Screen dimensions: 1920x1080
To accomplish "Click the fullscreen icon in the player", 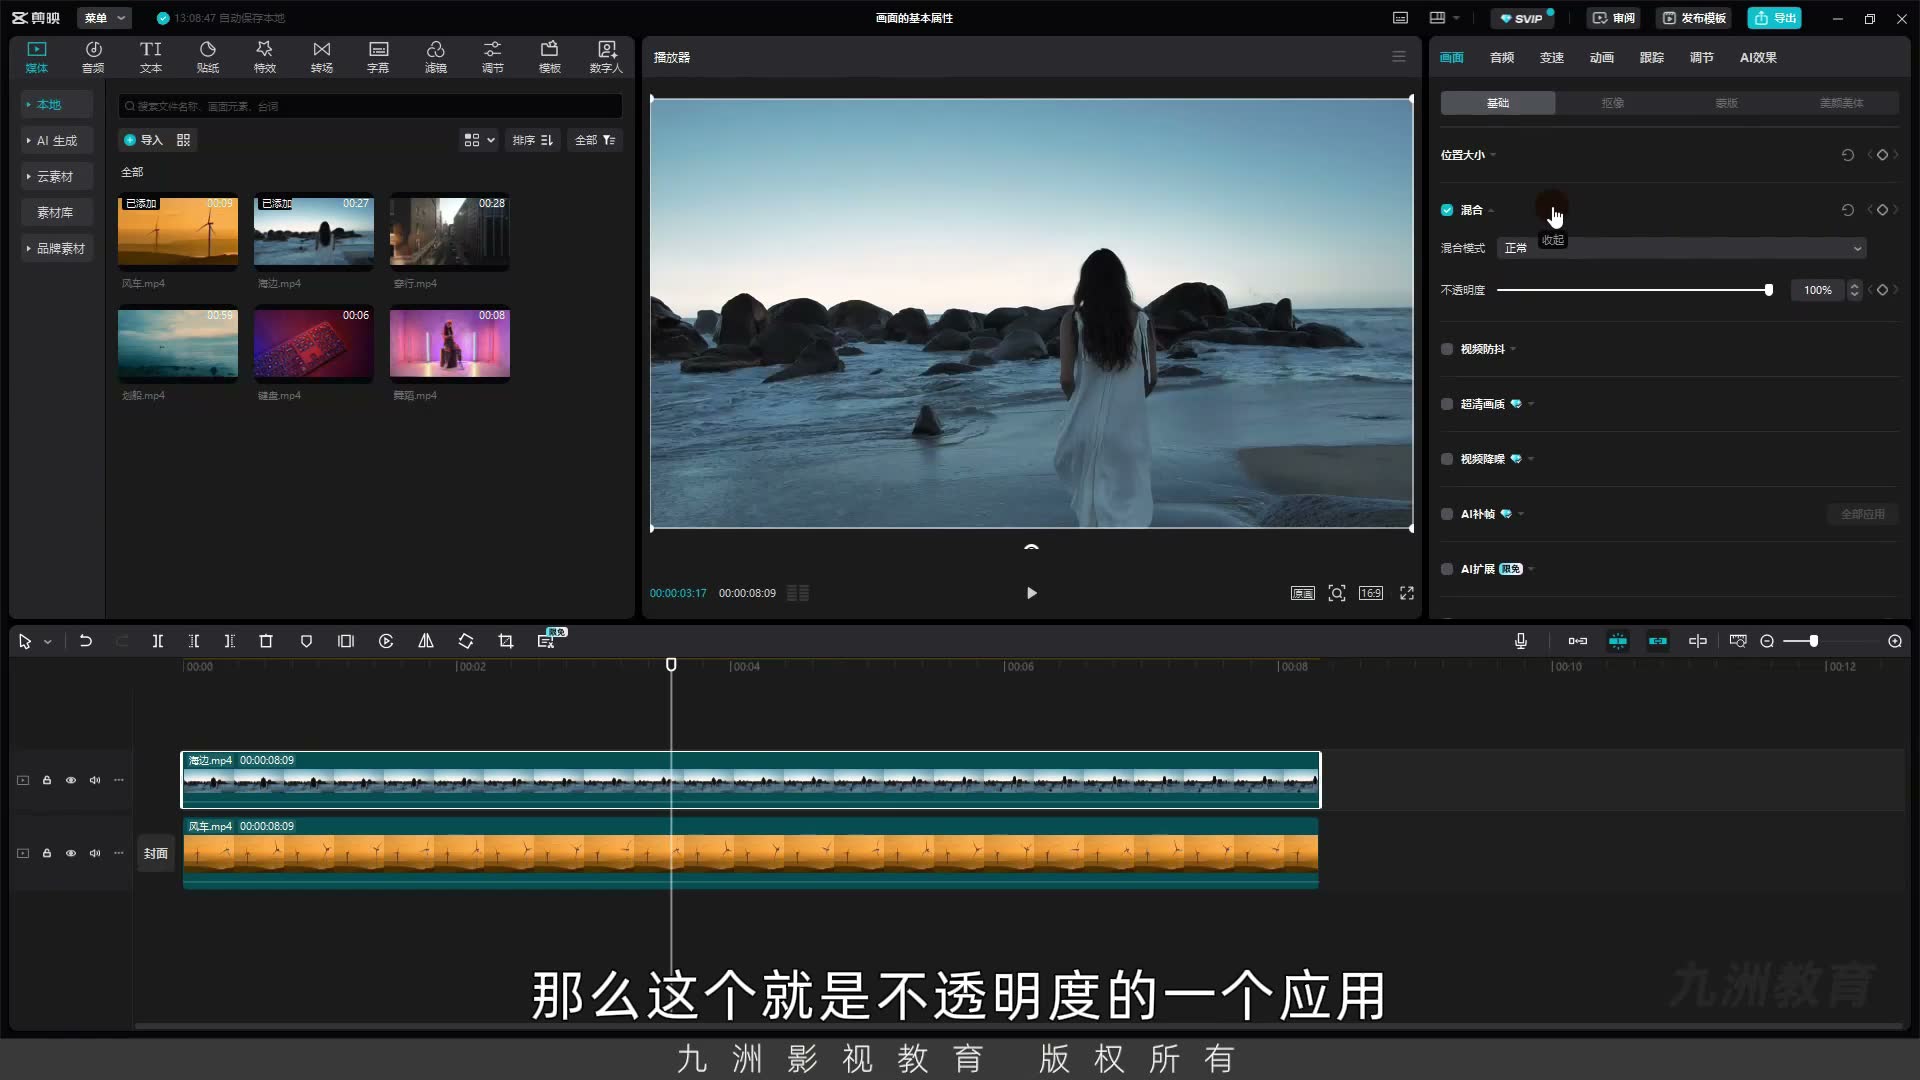I will point(1407,593).
